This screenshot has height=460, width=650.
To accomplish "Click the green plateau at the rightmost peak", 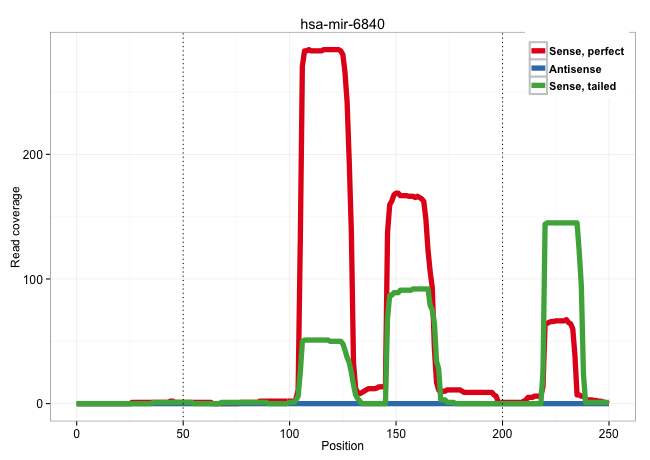I will pos(560,223).
